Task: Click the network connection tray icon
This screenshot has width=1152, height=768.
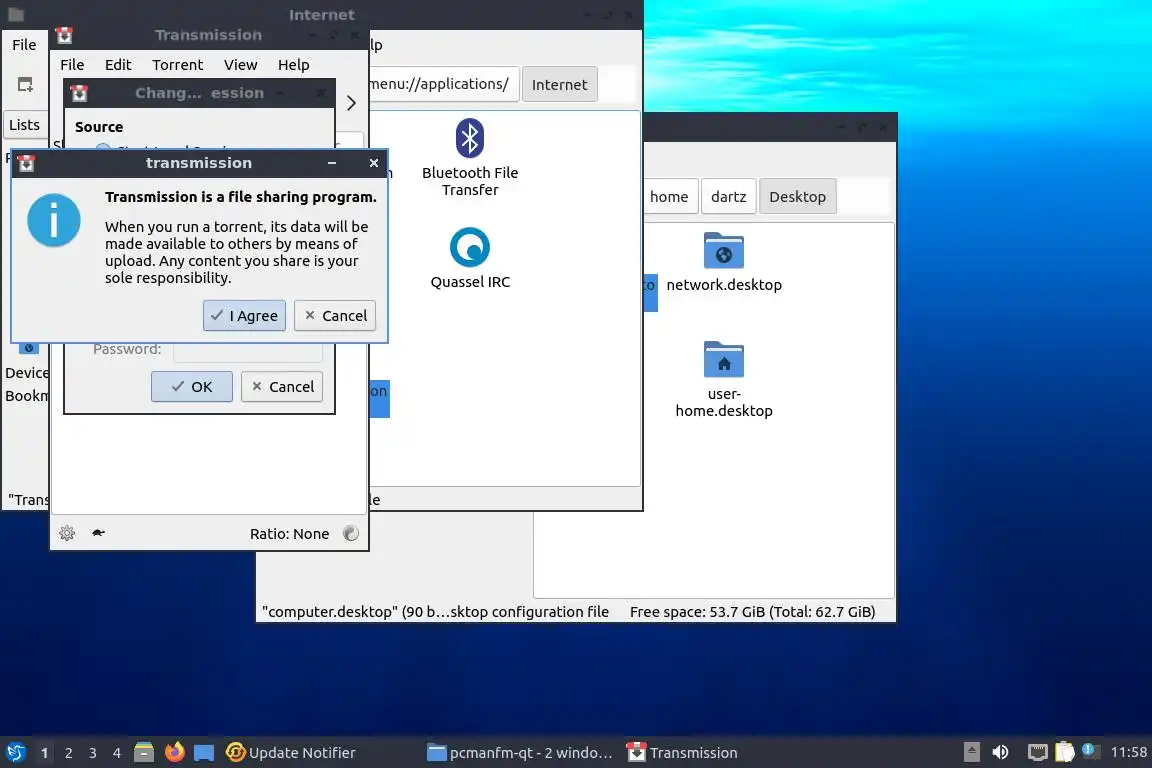Action: click(x=1037, y=752)
